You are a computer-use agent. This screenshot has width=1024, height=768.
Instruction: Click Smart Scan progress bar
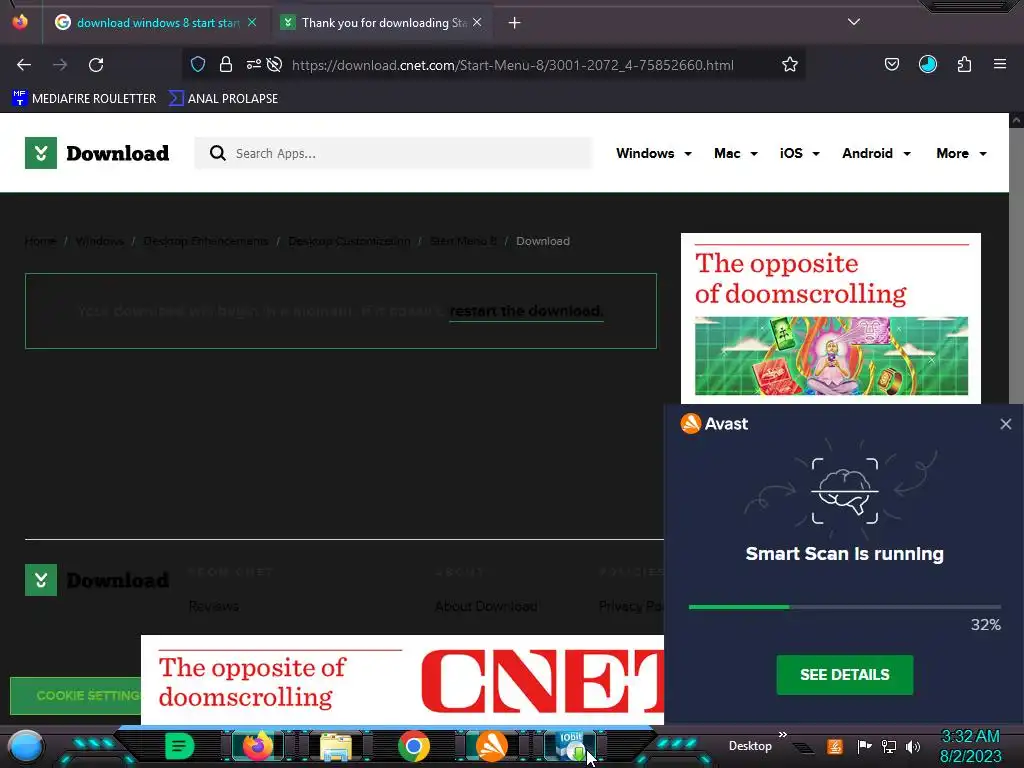[844, 607]
